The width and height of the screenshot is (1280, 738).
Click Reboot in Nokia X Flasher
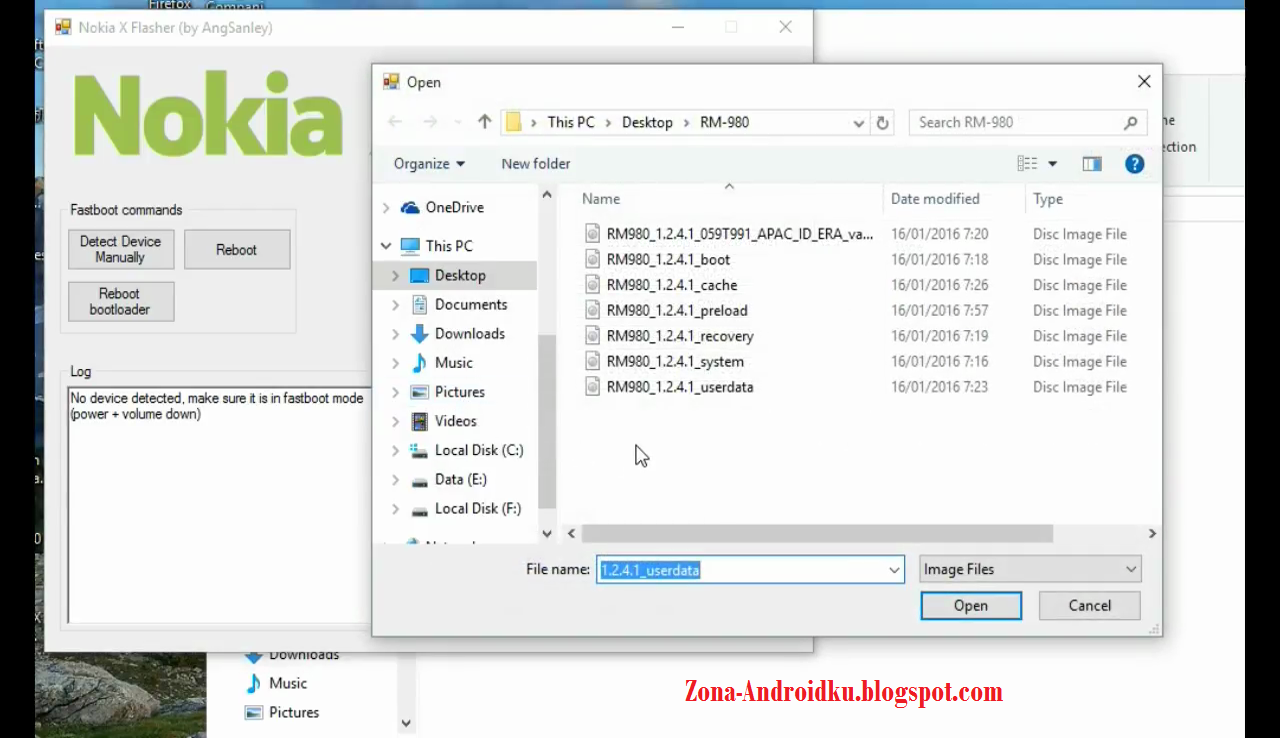point(236,250)
